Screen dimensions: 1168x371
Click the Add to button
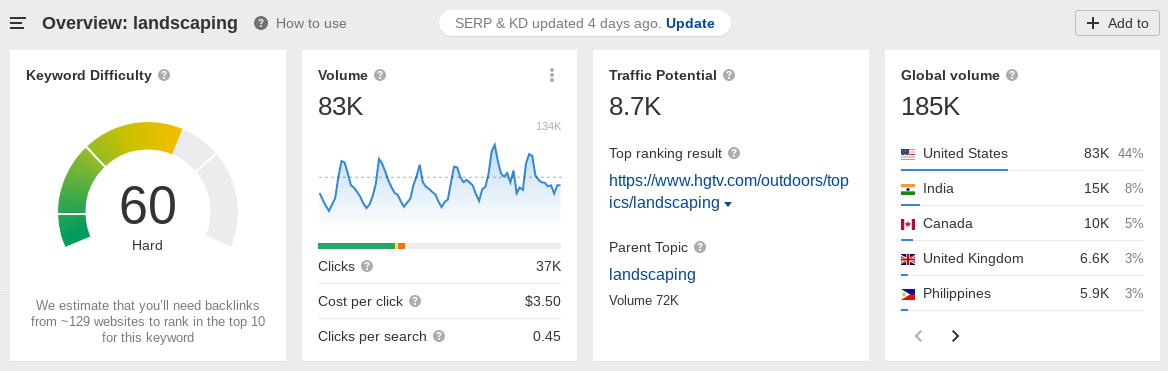[1117, 23]
